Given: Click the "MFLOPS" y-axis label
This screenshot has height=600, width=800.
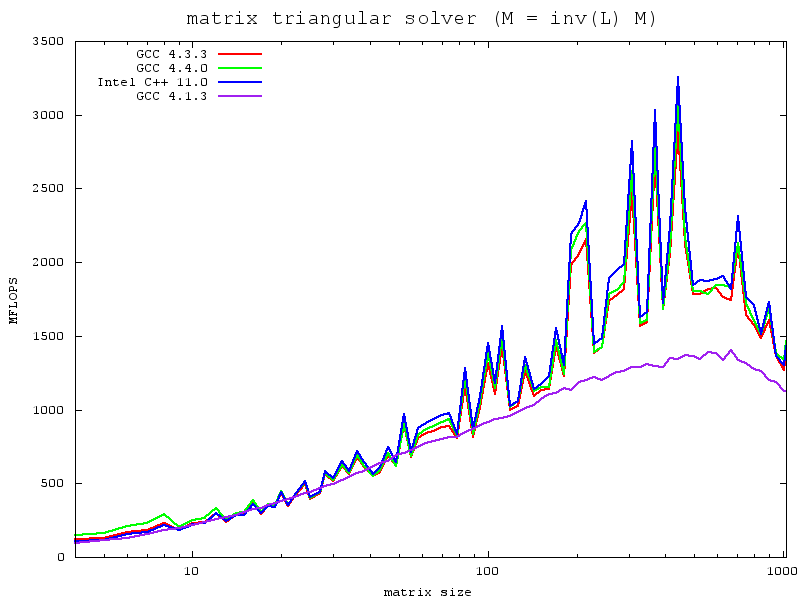Looking at the screenshot, I should (14, 300).
